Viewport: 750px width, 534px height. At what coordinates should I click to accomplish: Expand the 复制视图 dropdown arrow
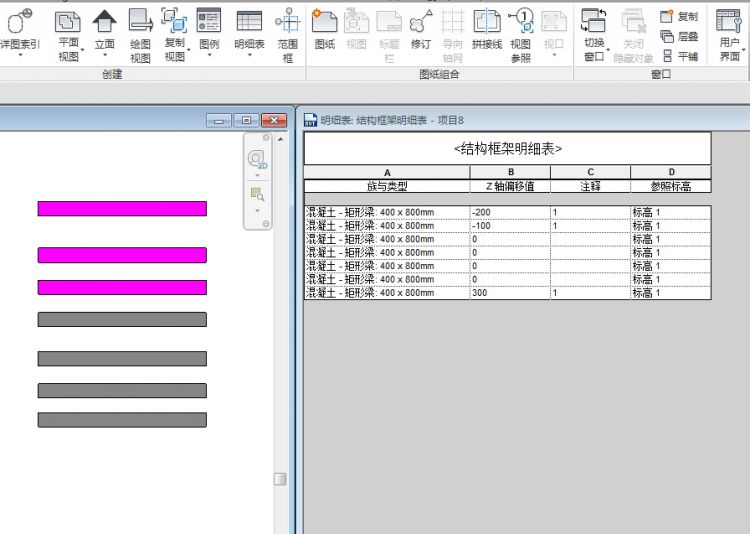pyautogui.click(x=188, y=50)
